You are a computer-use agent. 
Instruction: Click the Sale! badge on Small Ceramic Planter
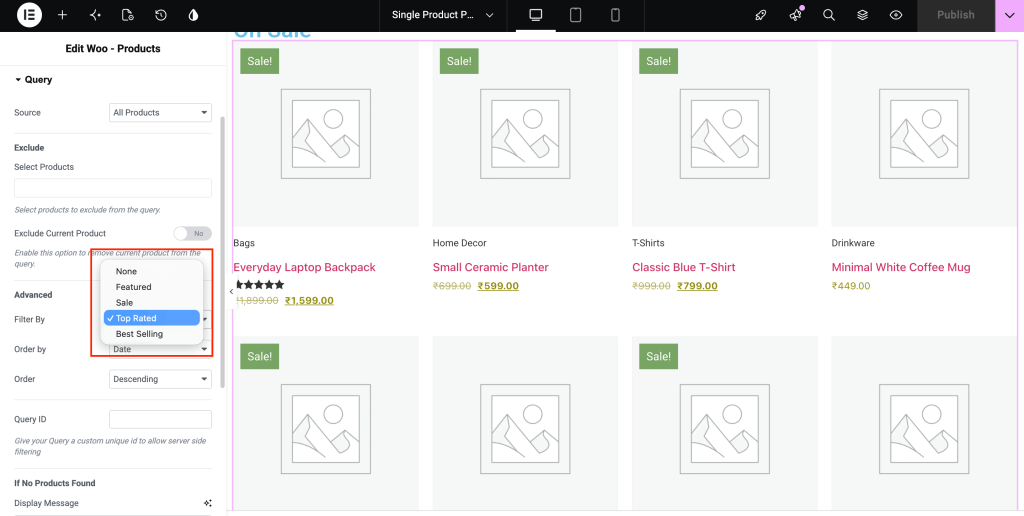(459, 61)
